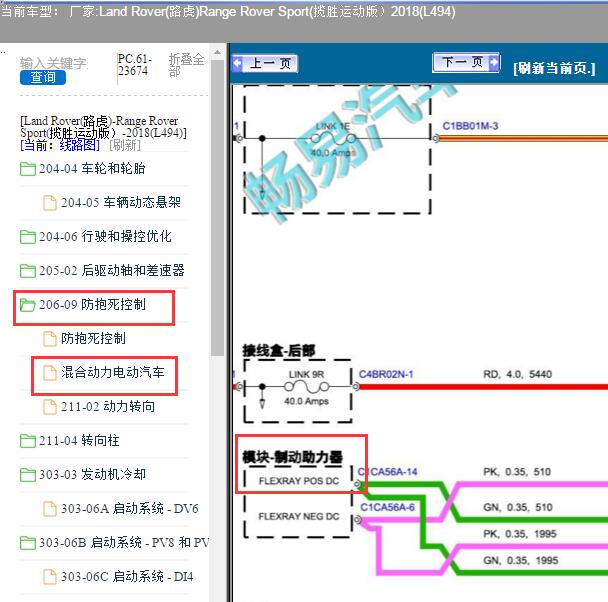
Task: Click the PC.61-23674 identifier text
Action: click(135, 65)
